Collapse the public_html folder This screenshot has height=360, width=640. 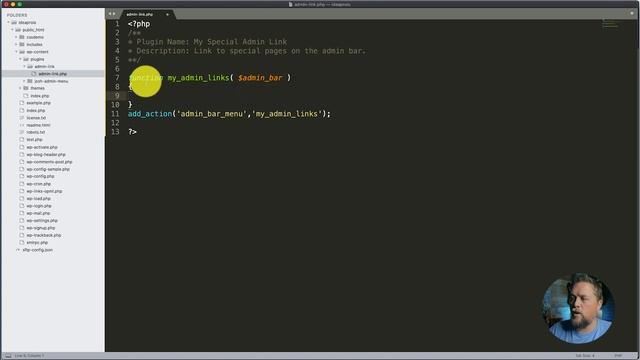[13, 30]
